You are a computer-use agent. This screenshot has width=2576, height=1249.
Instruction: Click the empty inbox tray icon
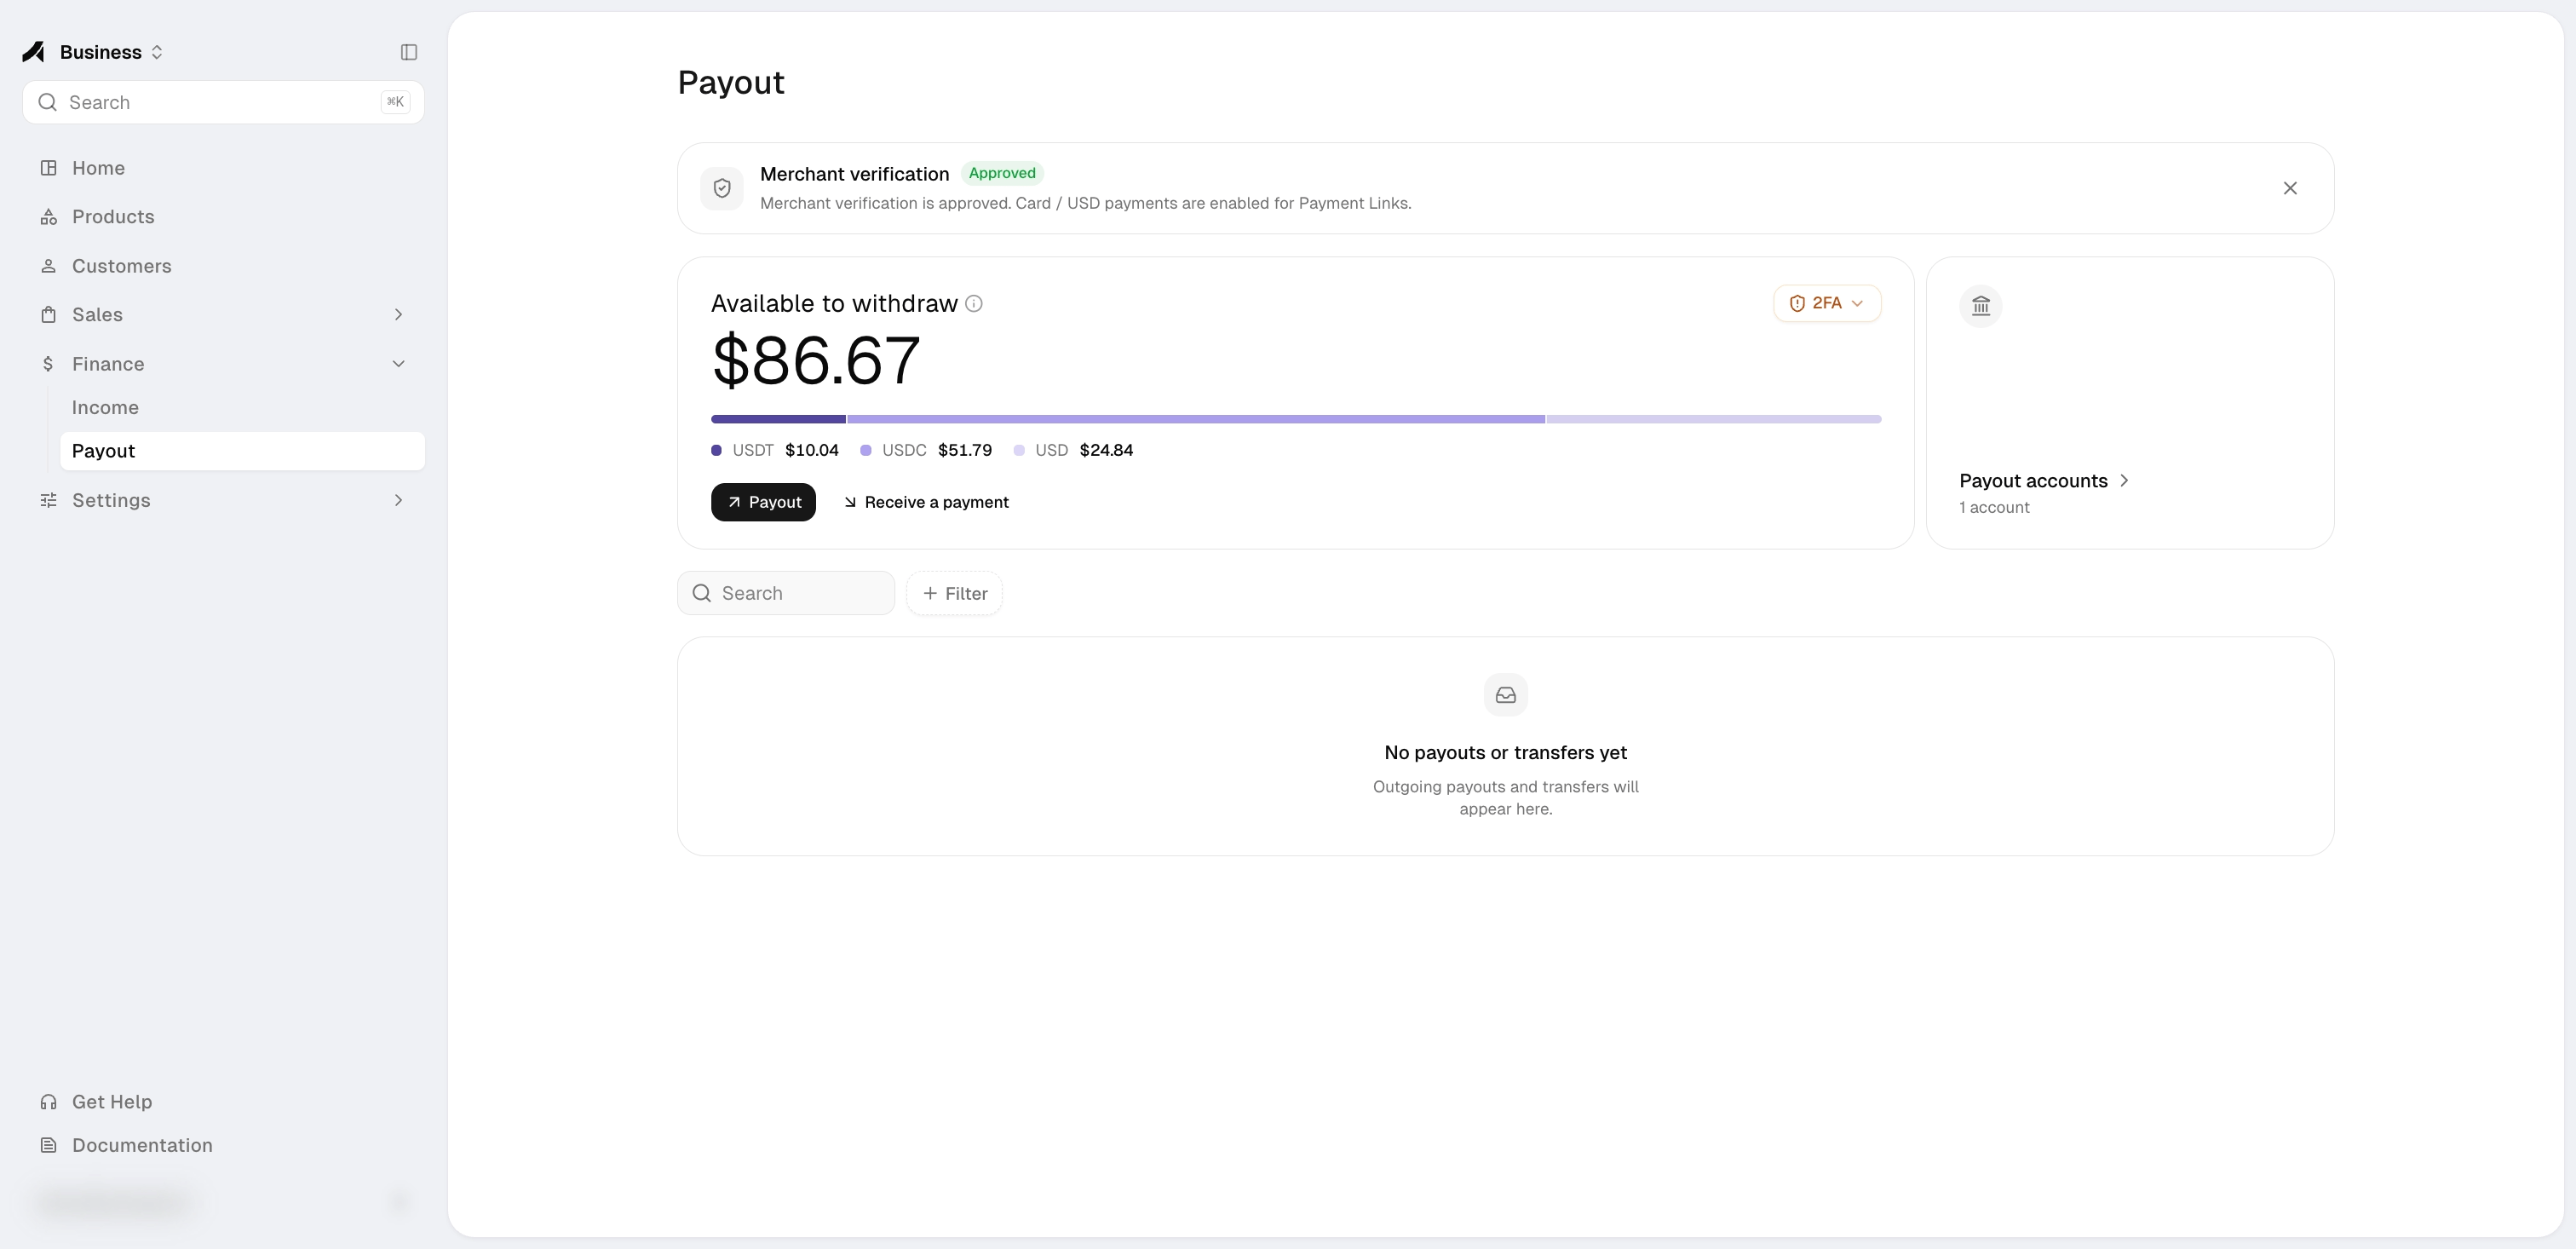(x=1506, y=695)
